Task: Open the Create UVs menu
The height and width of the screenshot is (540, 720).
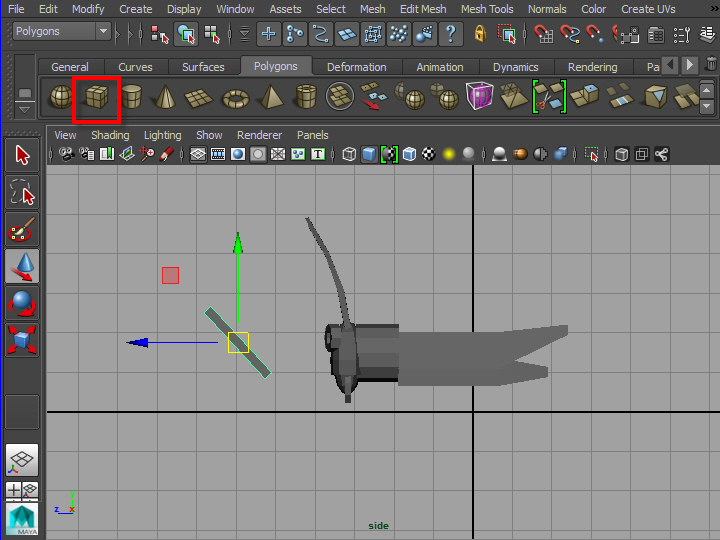Action: pos(648,9)
